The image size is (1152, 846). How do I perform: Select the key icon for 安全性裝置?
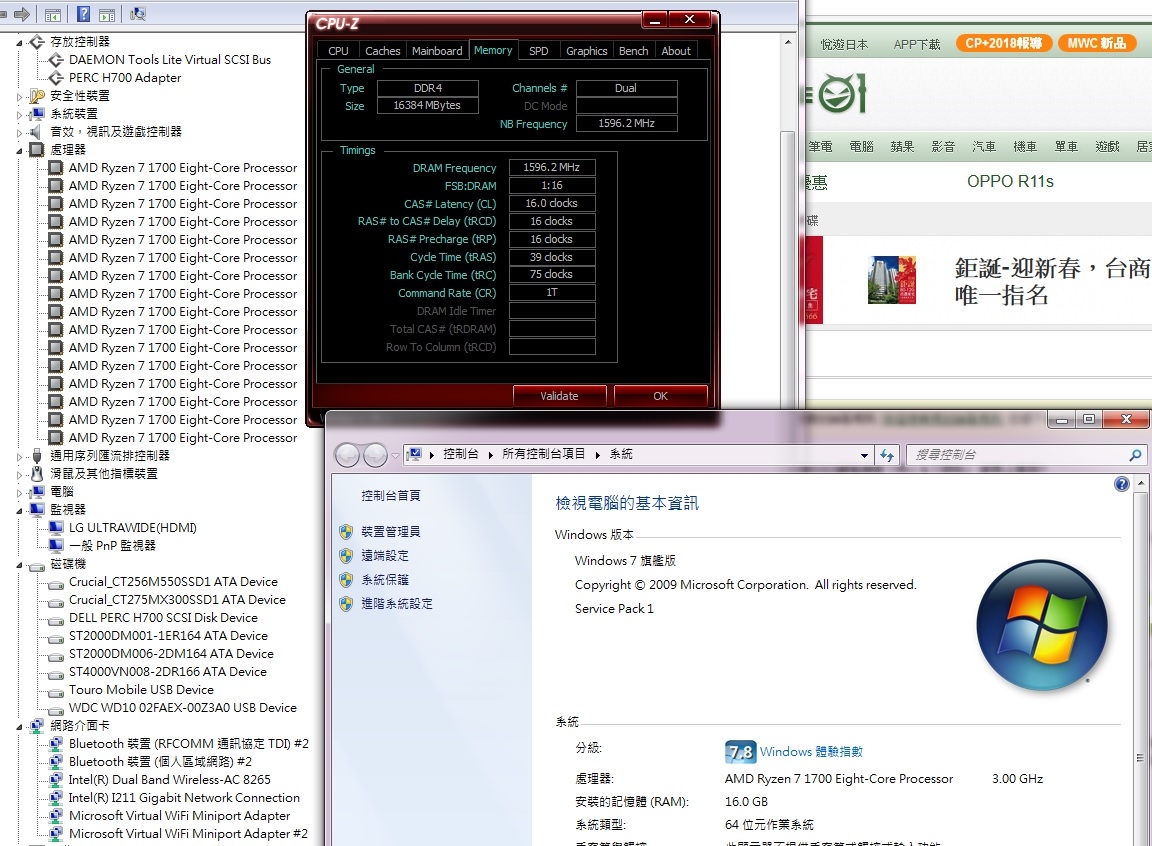click(37, 95)
